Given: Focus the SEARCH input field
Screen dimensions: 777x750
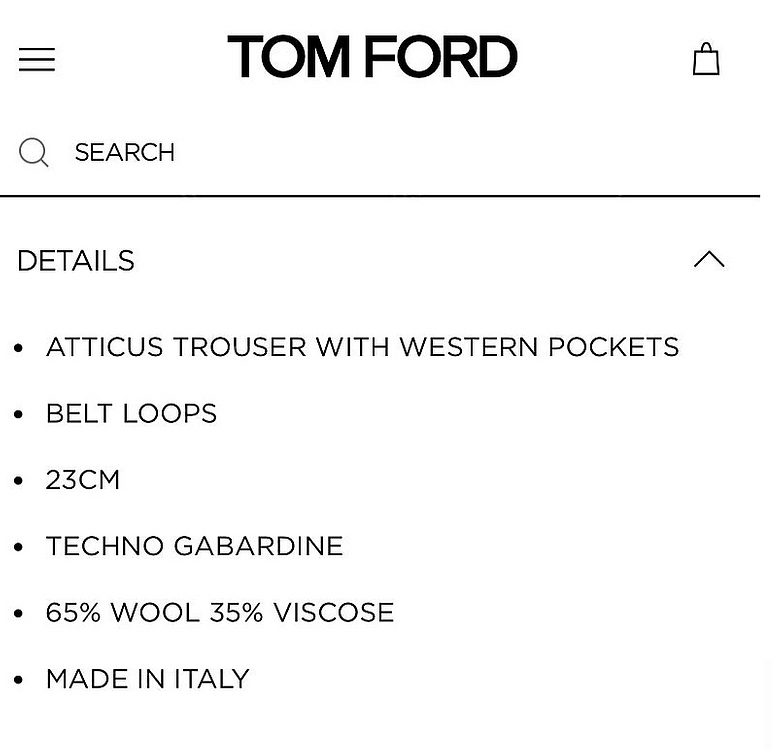Looking at the screenshot, I should (380, 152).
